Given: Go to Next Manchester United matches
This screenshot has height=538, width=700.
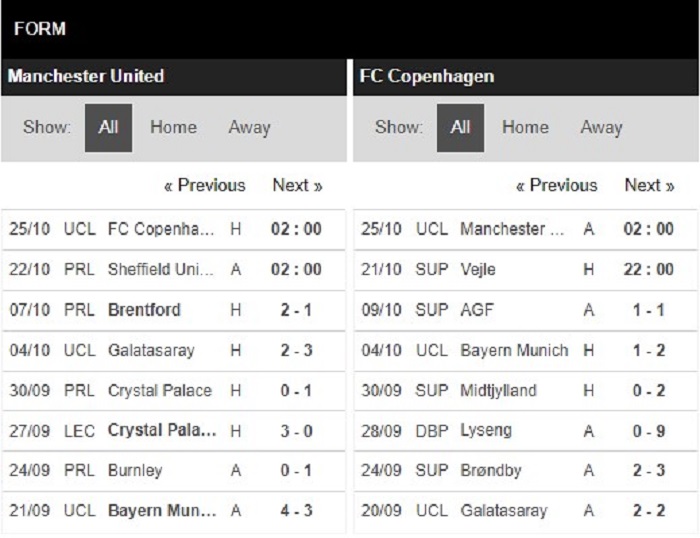Looking at the screenshot, I should (297, 185).
